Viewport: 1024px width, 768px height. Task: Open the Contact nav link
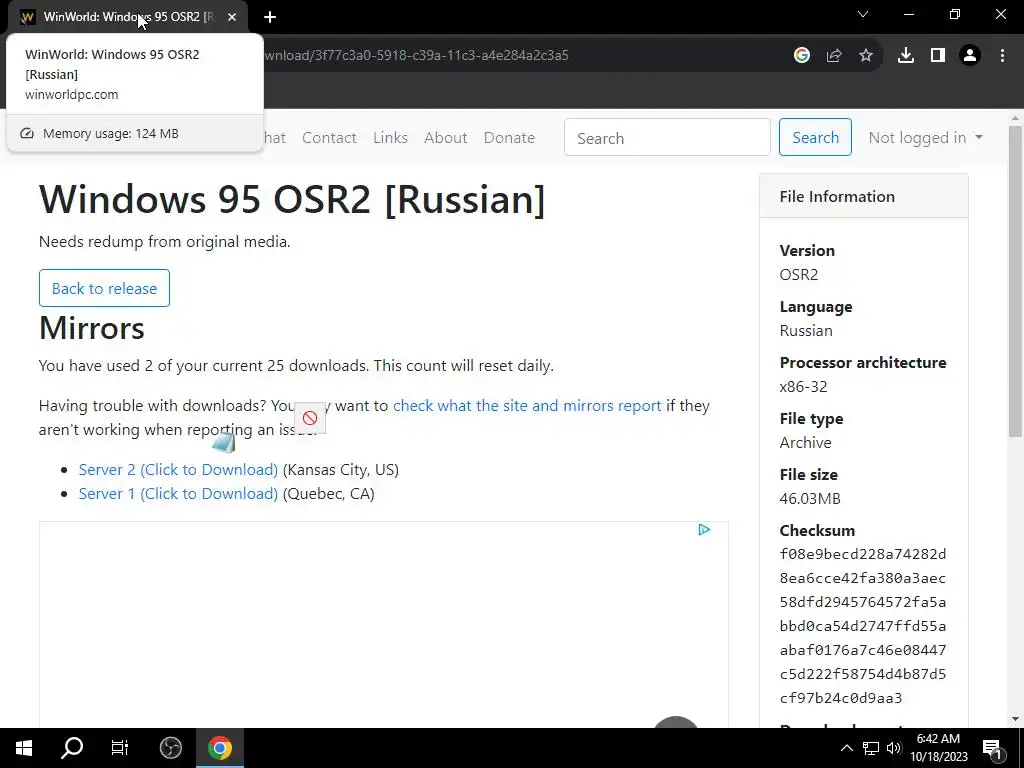(x=329, y=138)
